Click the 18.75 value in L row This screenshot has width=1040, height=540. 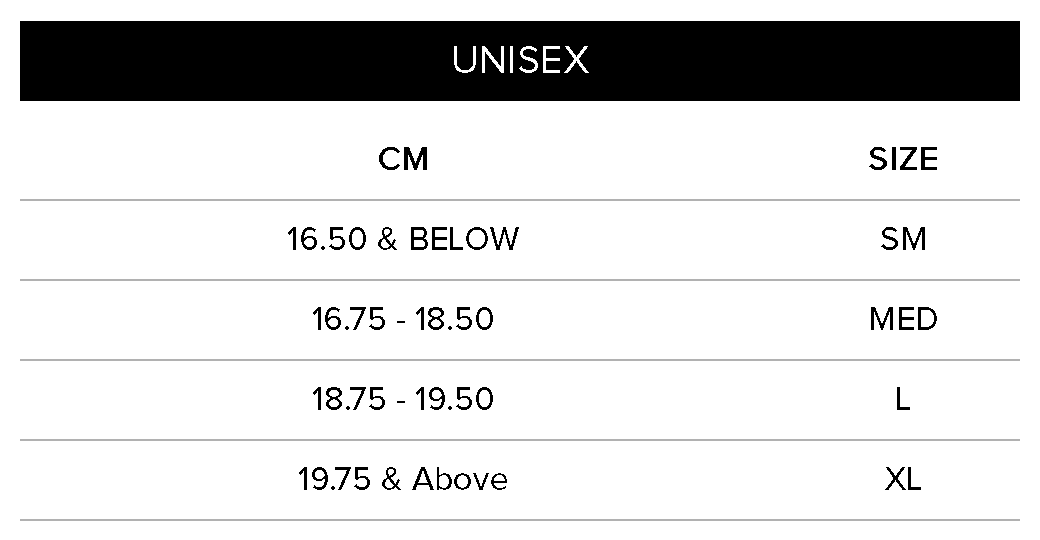tap(348, 400)
